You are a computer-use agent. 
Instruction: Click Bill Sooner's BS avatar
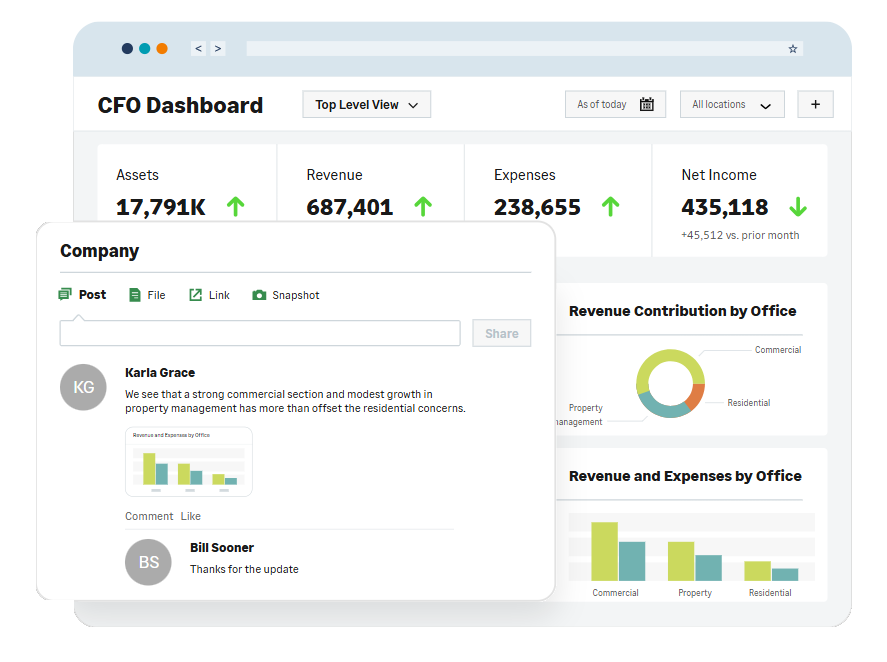pos(148,562)
